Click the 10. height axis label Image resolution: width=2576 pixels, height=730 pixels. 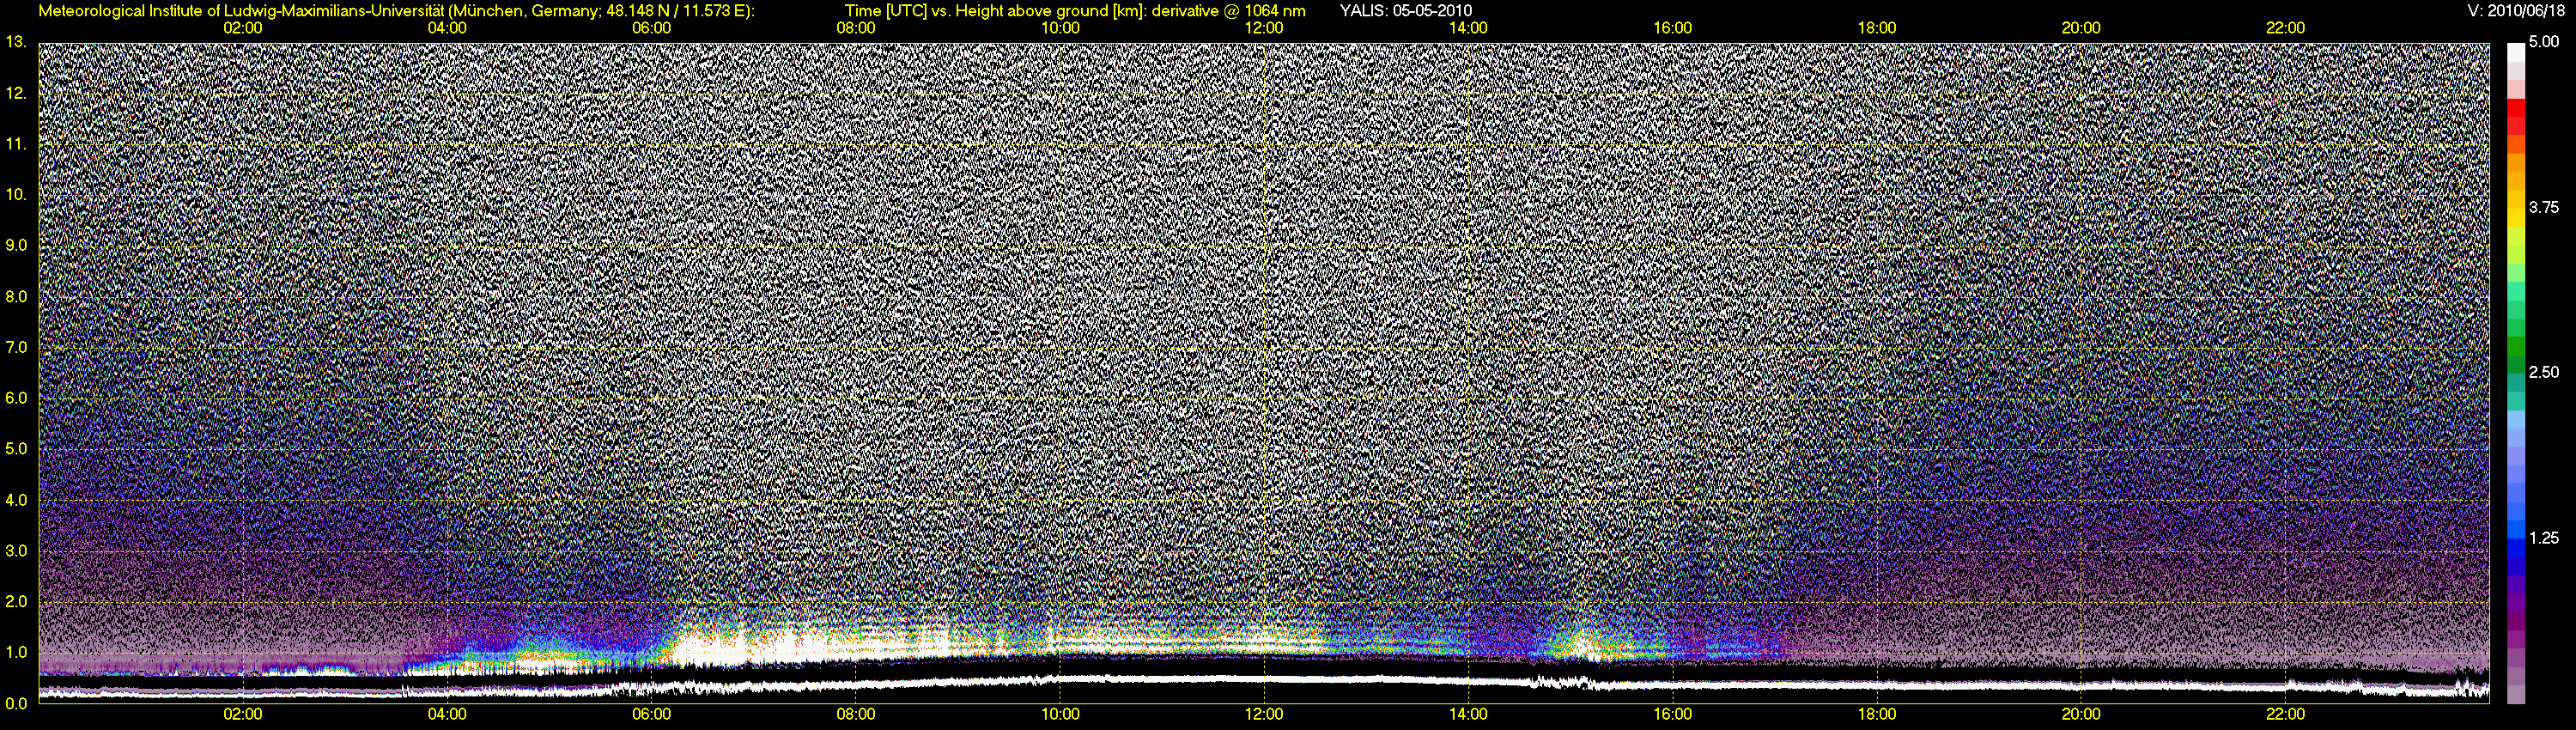[x=16, y=195]
